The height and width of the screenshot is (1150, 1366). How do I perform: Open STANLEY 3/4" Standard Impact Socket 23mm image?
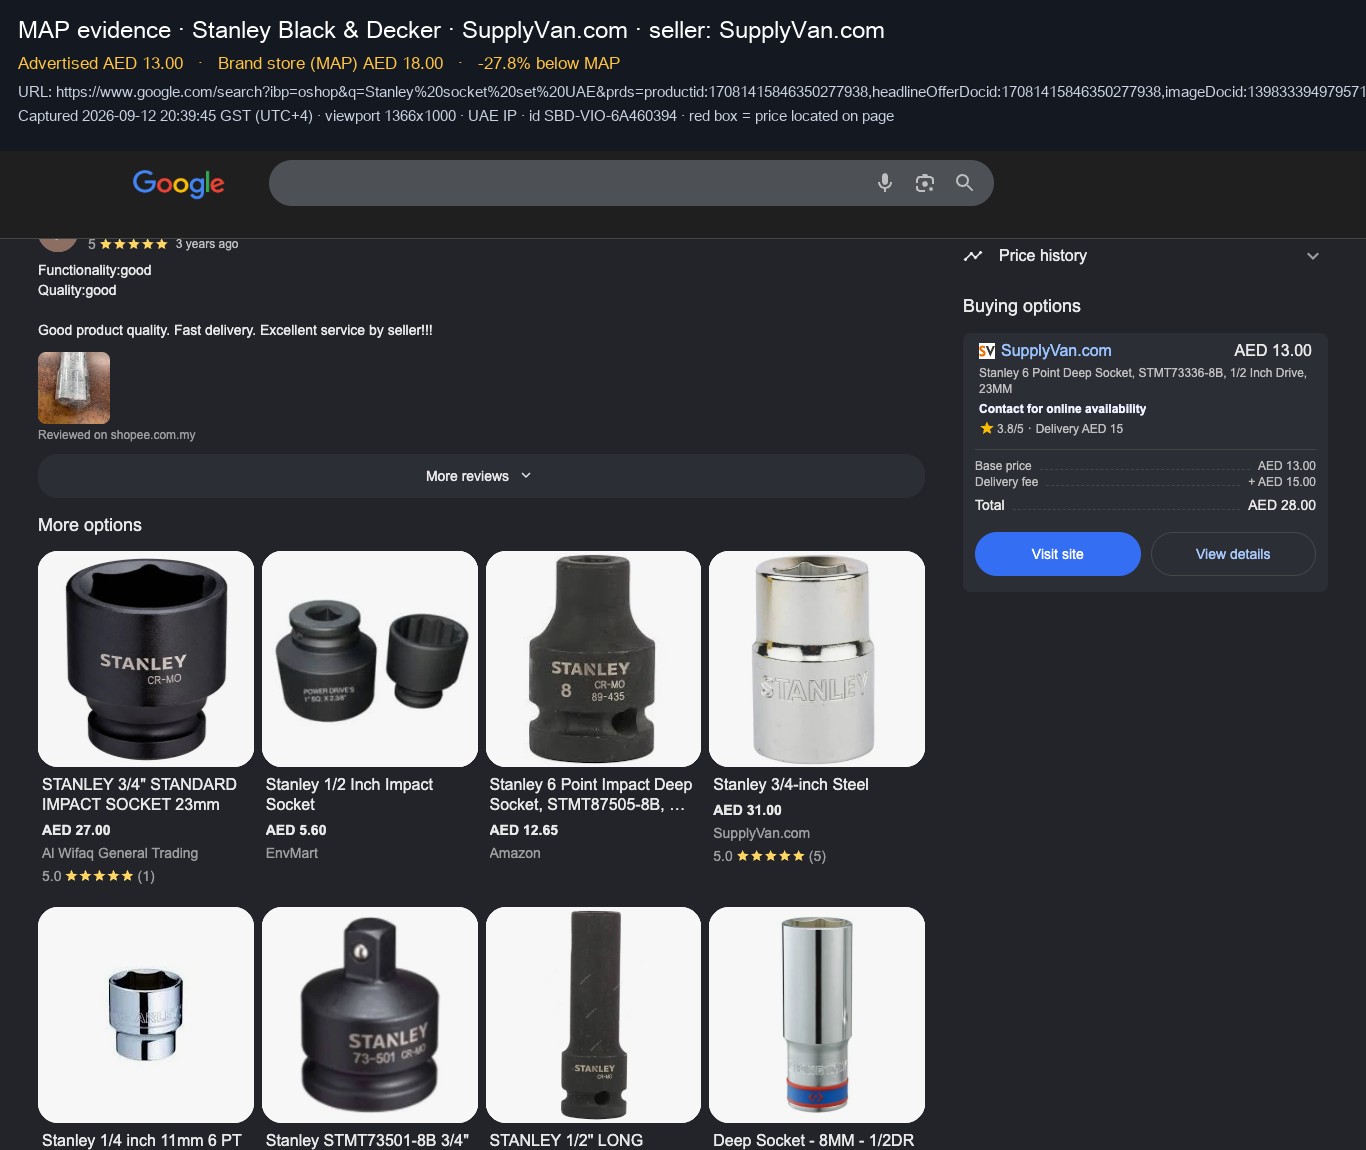[x=146, y=659]
